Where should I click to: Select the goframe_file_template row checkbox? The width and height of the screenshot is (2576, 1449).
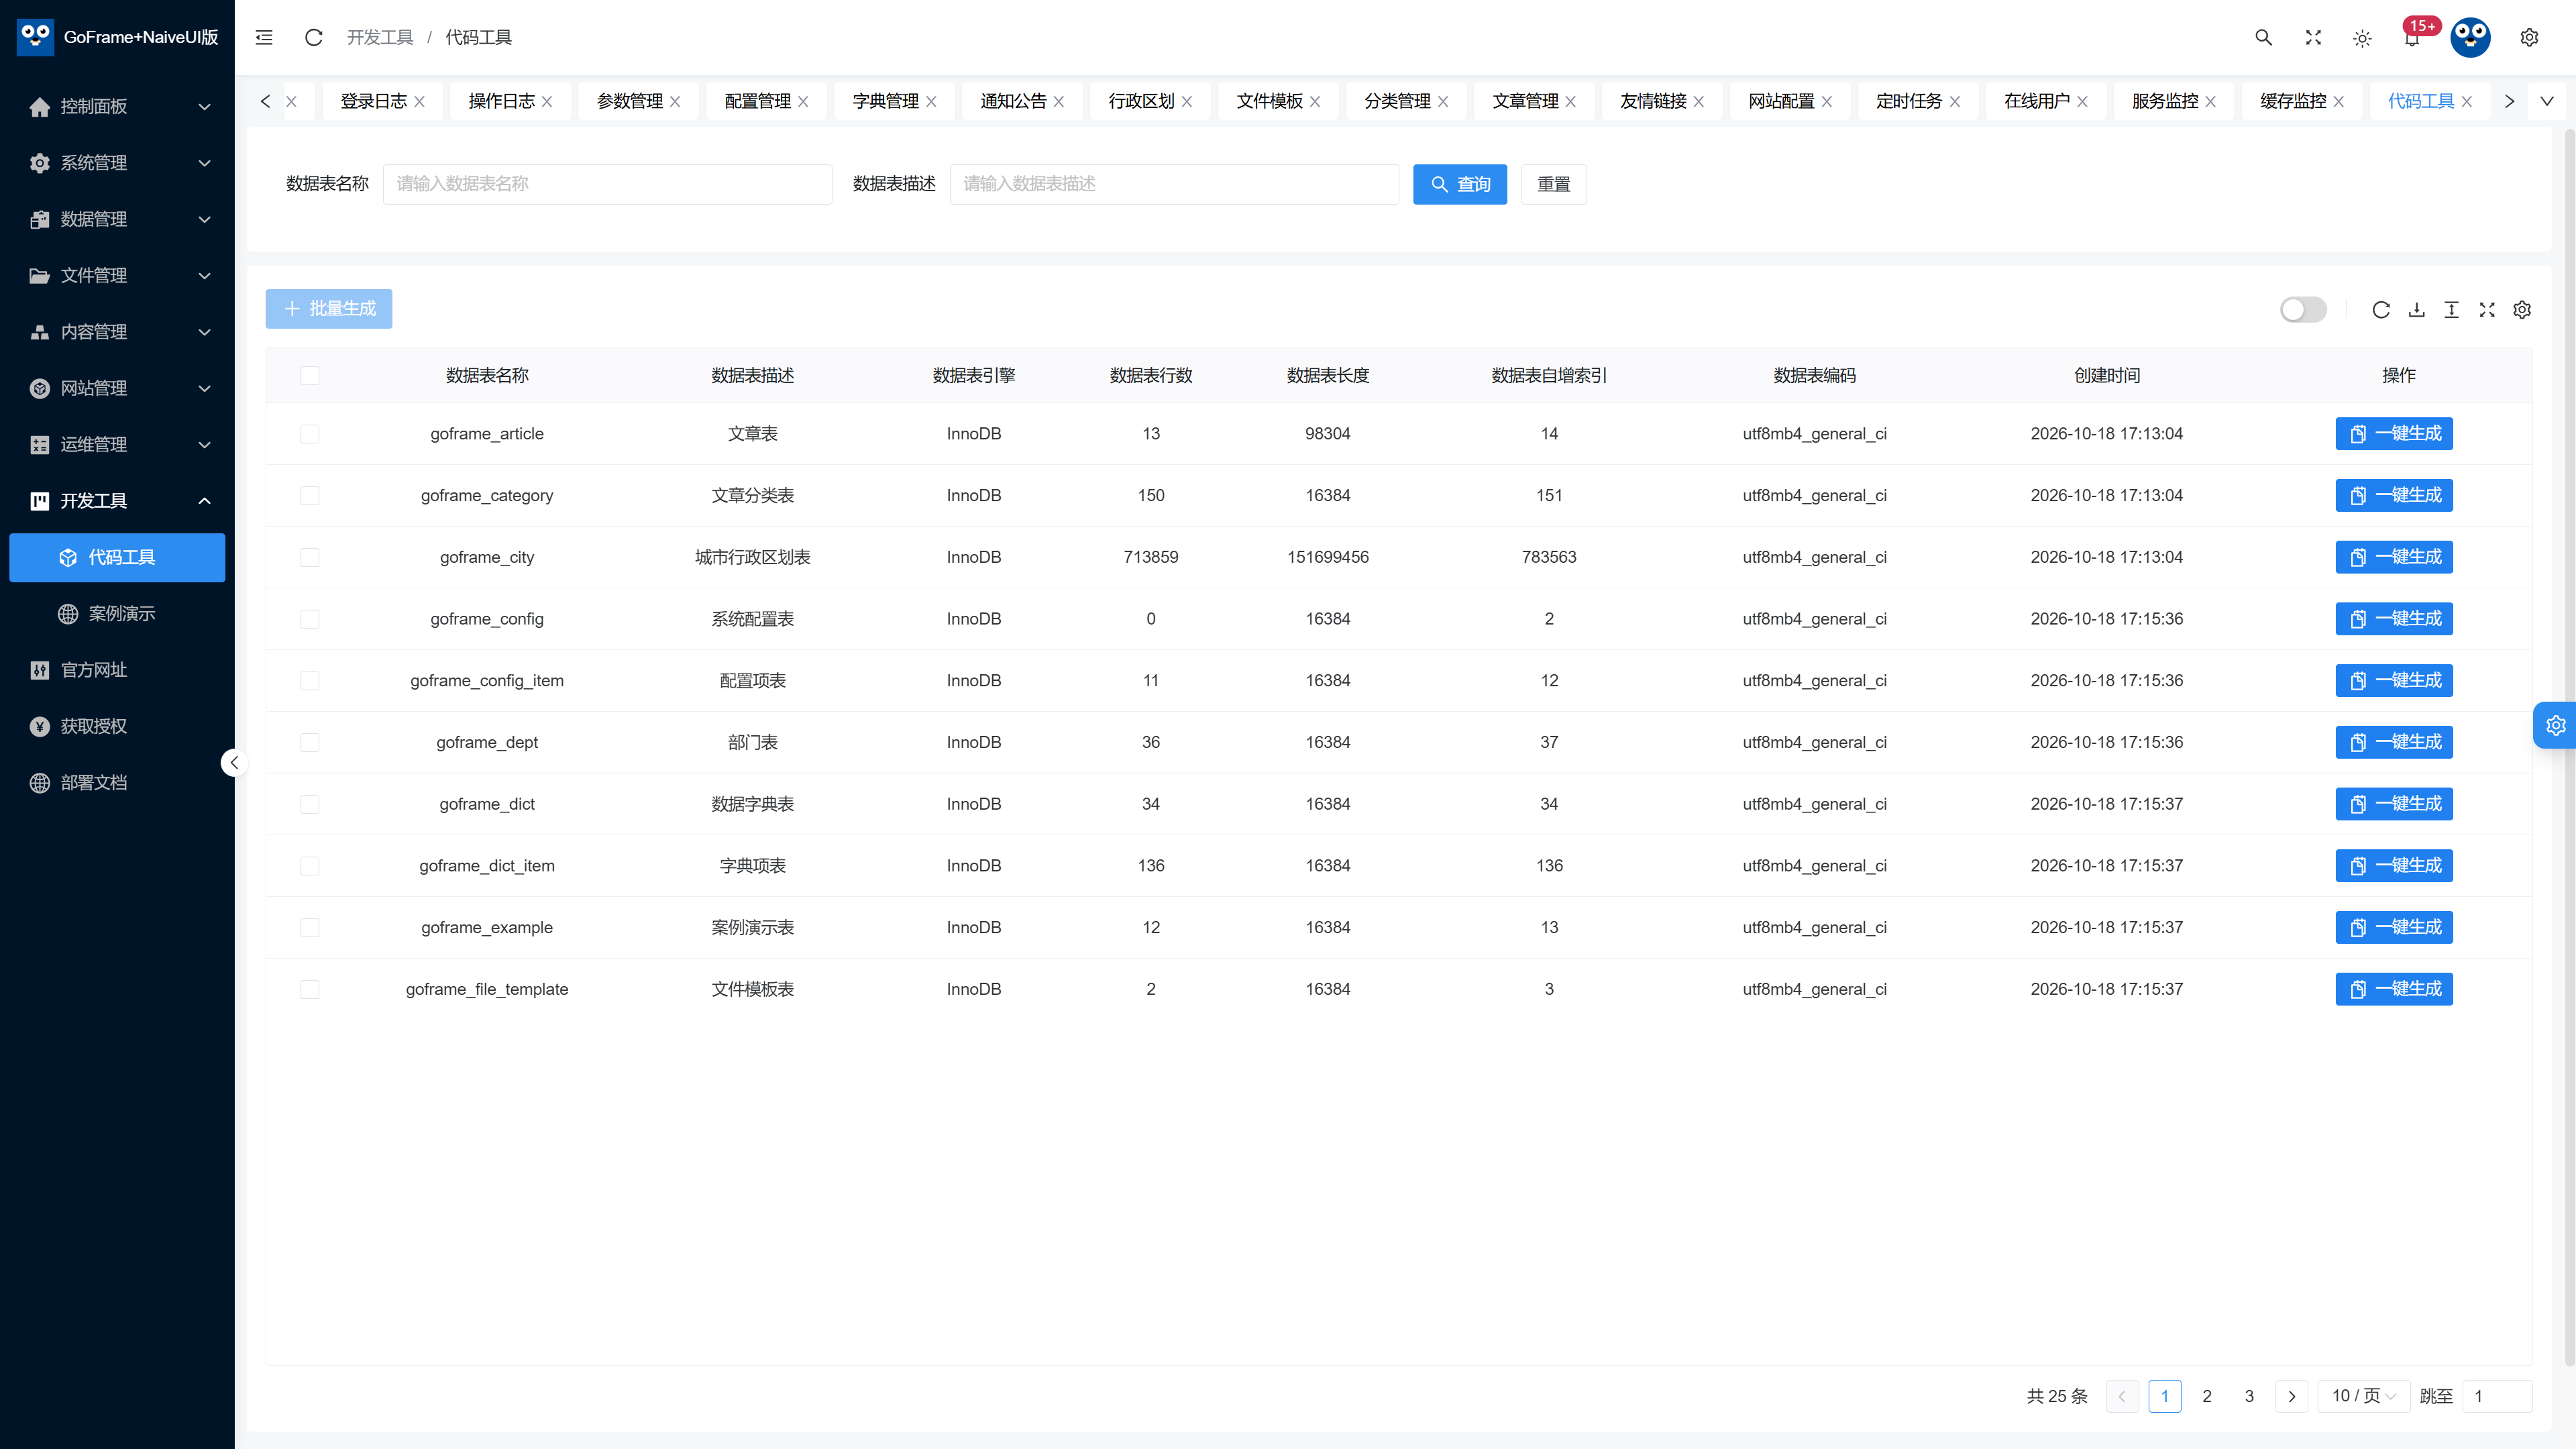310,989
